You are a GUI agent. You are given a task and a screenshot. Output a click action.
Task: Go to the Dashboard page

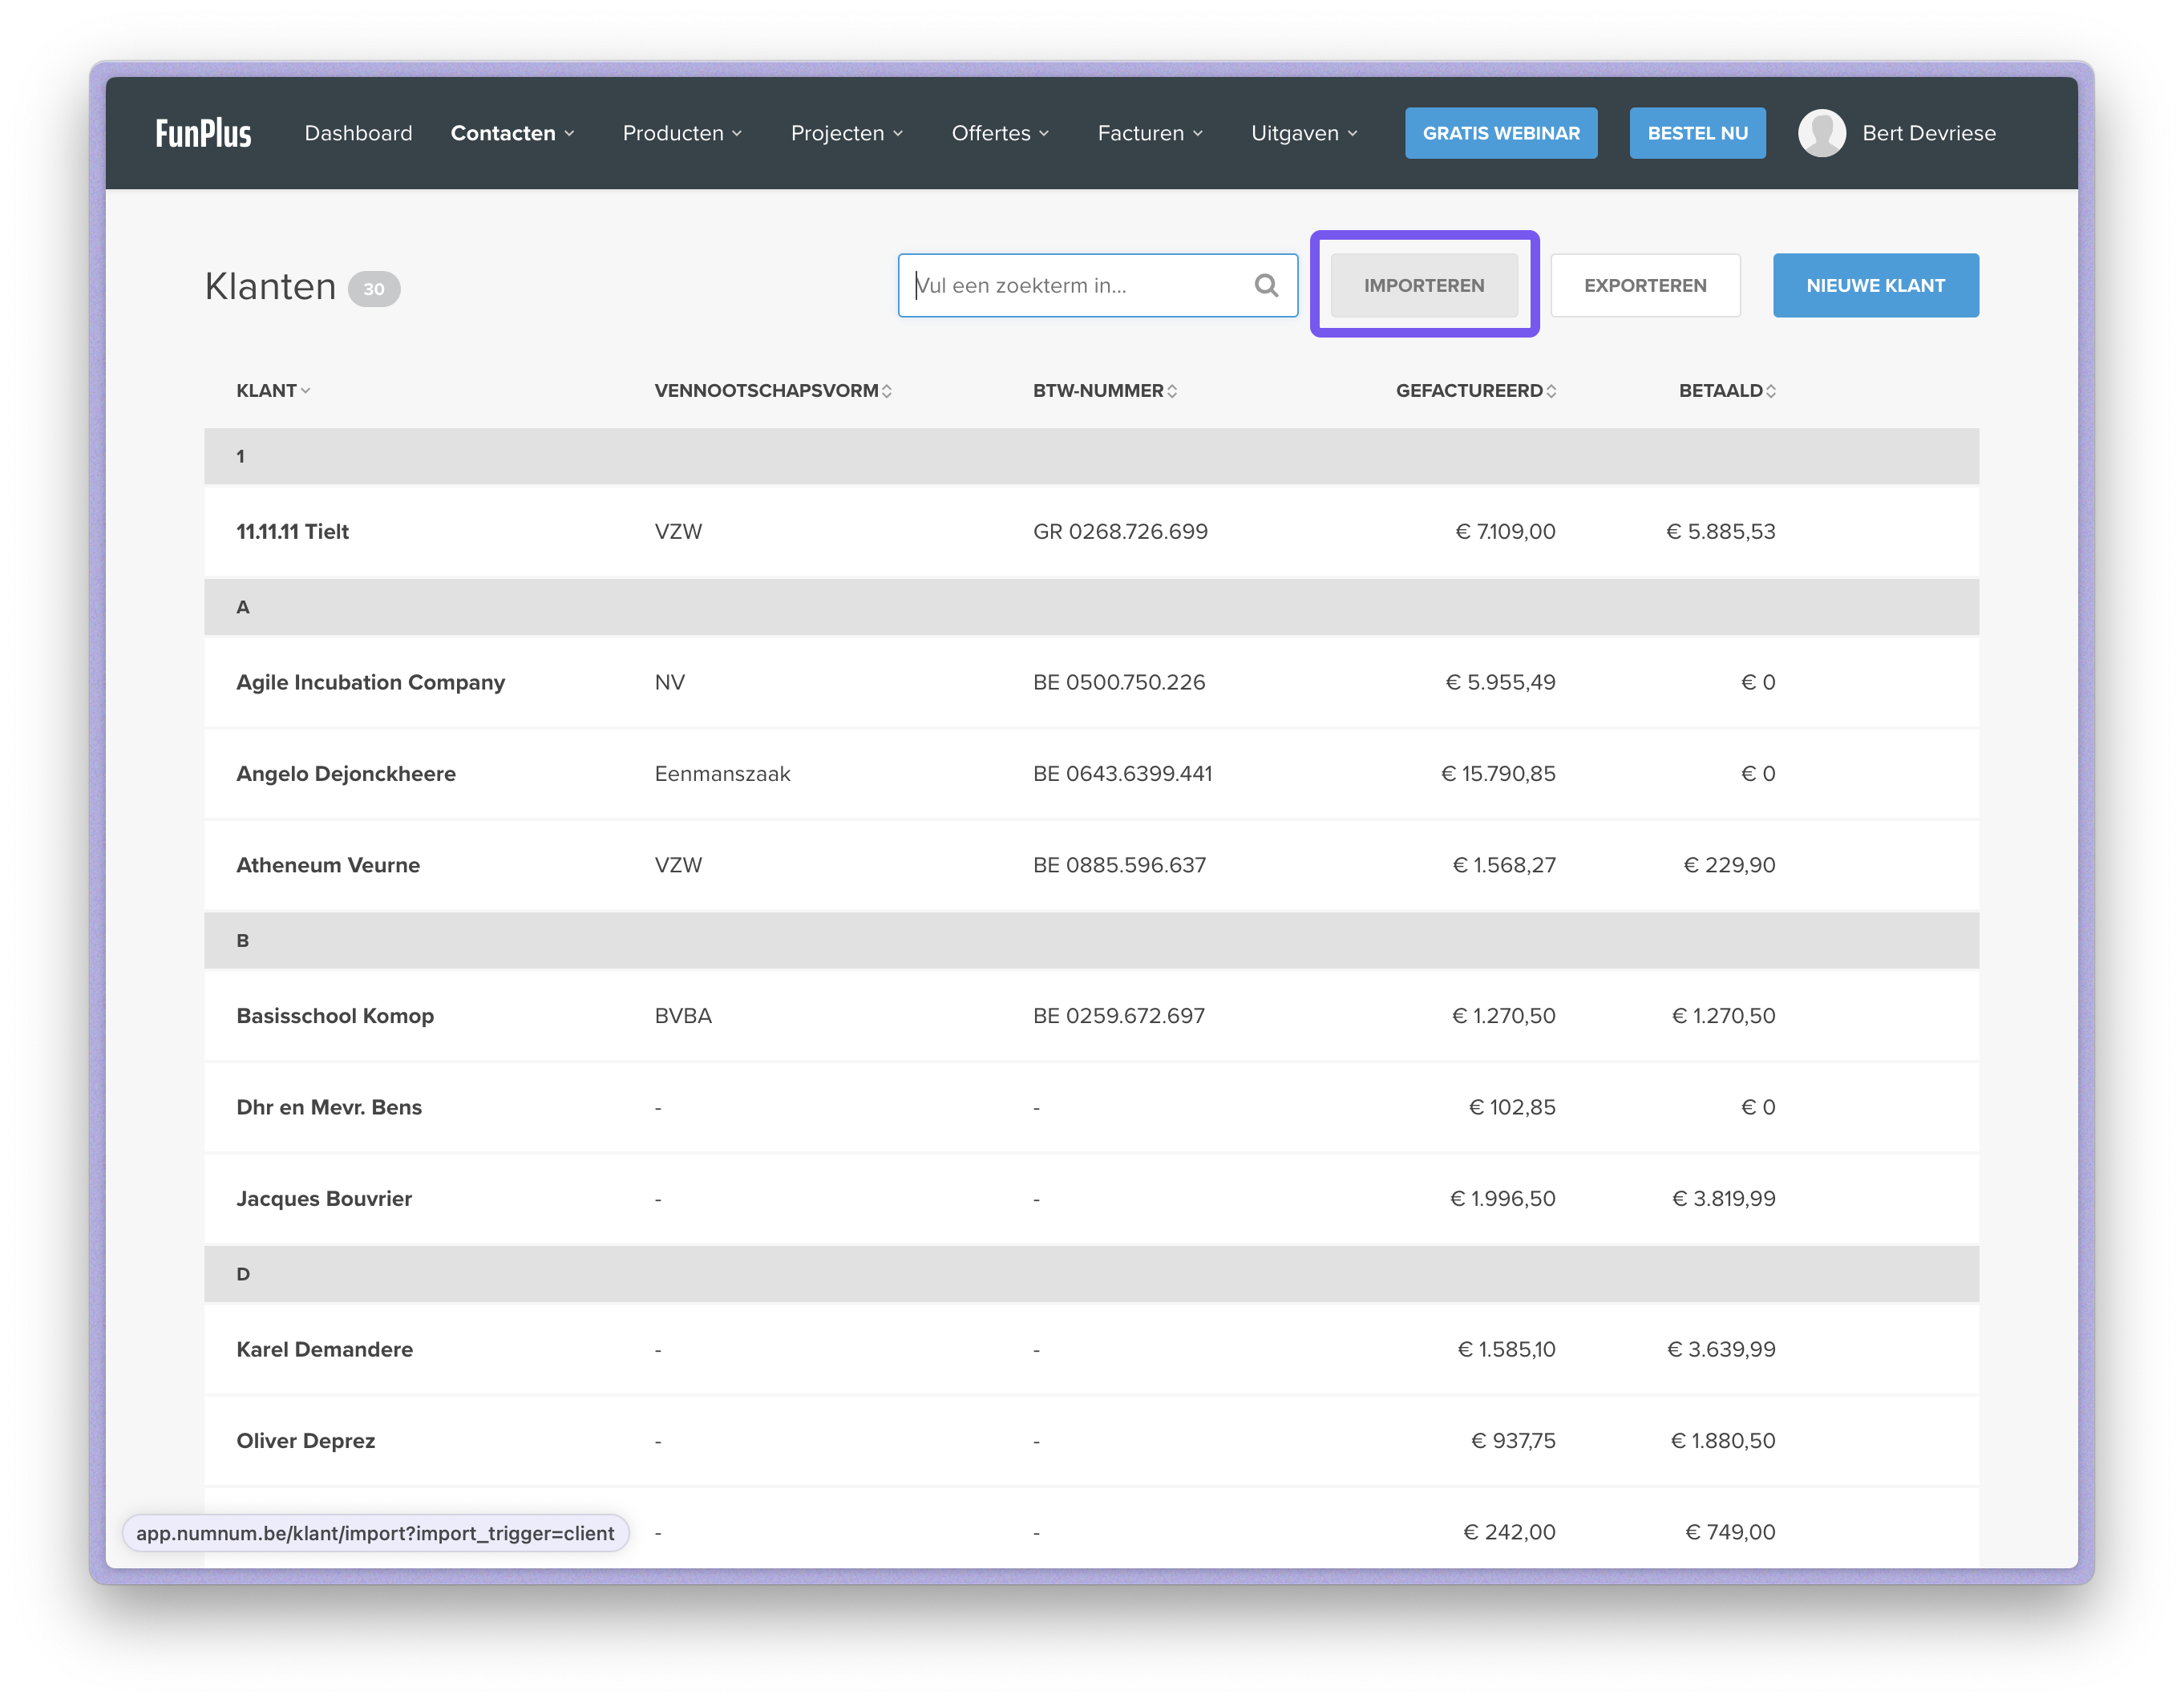358,133
